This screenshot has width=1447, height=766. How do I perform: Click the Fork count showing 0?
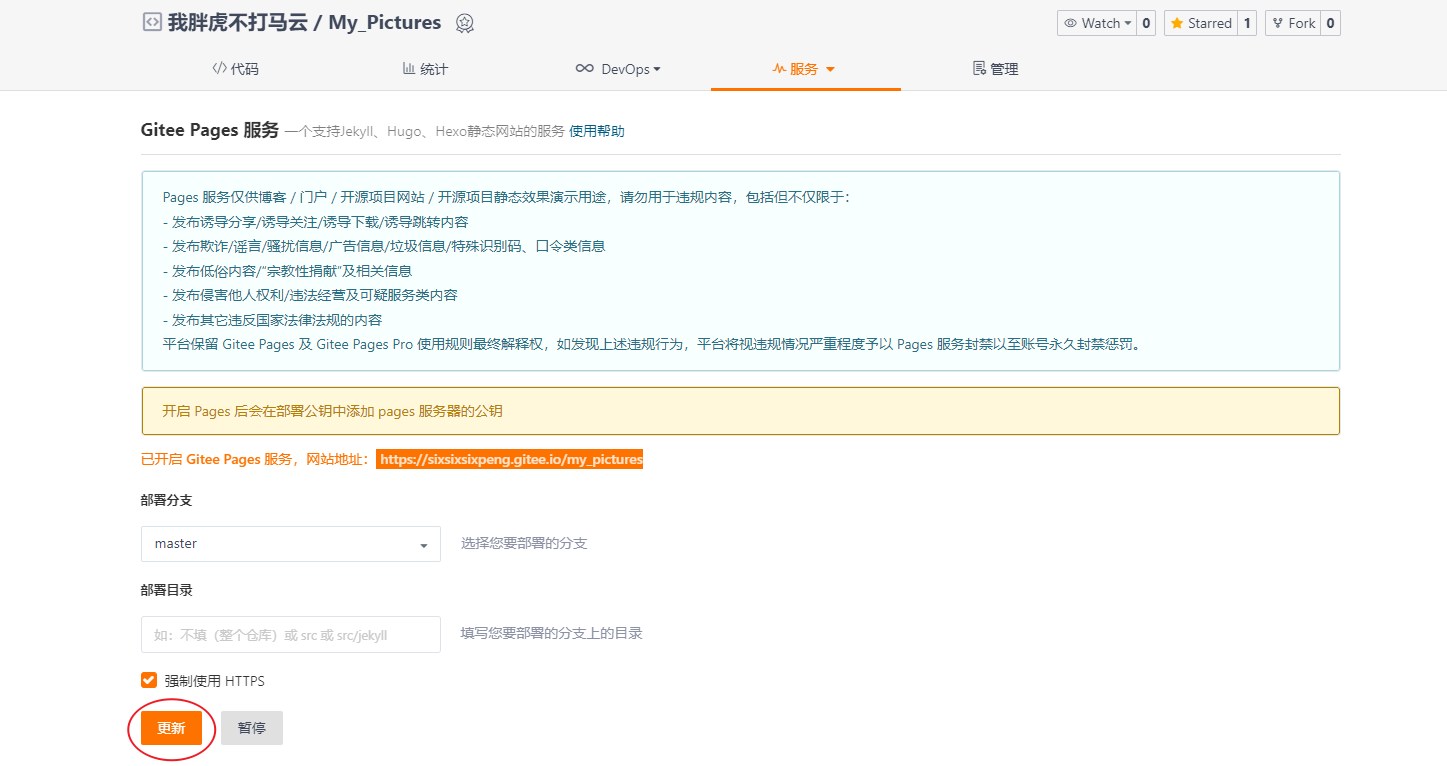[x=1331, y=23]
